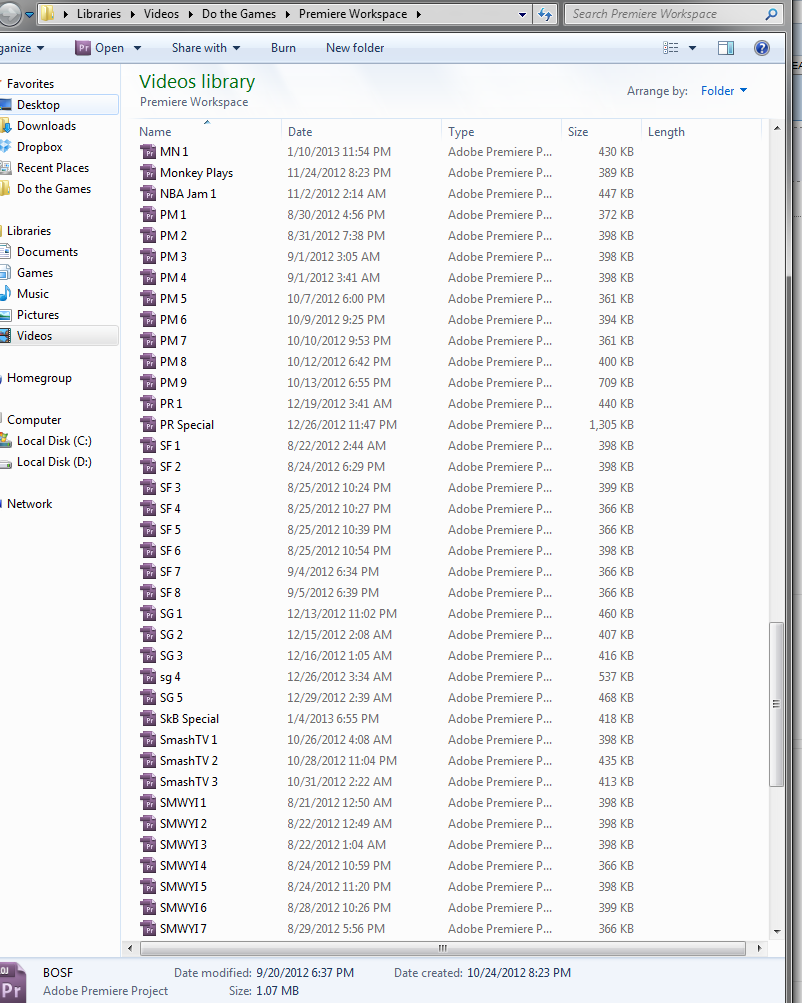Click the scroll up arrow of file list

776,129
